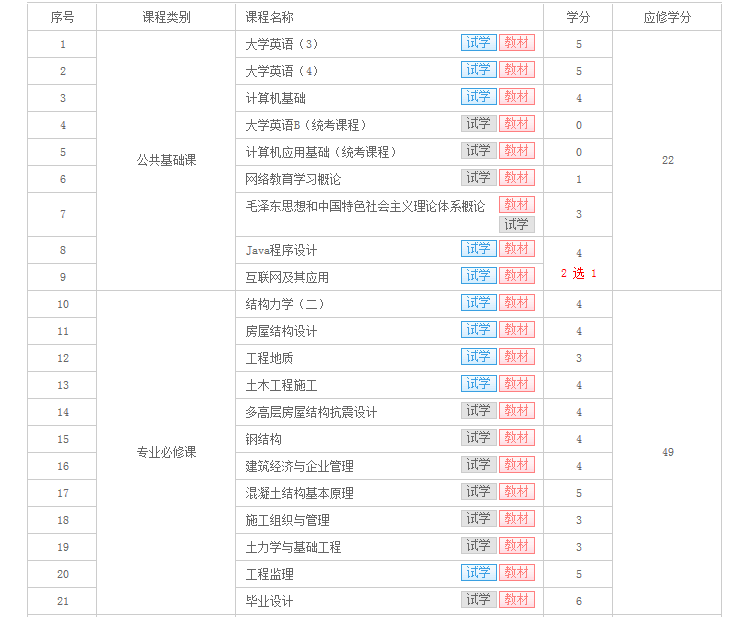
Task: Click 试学 under 毛泽东思想 course row
Action: [x=516, y=225]
